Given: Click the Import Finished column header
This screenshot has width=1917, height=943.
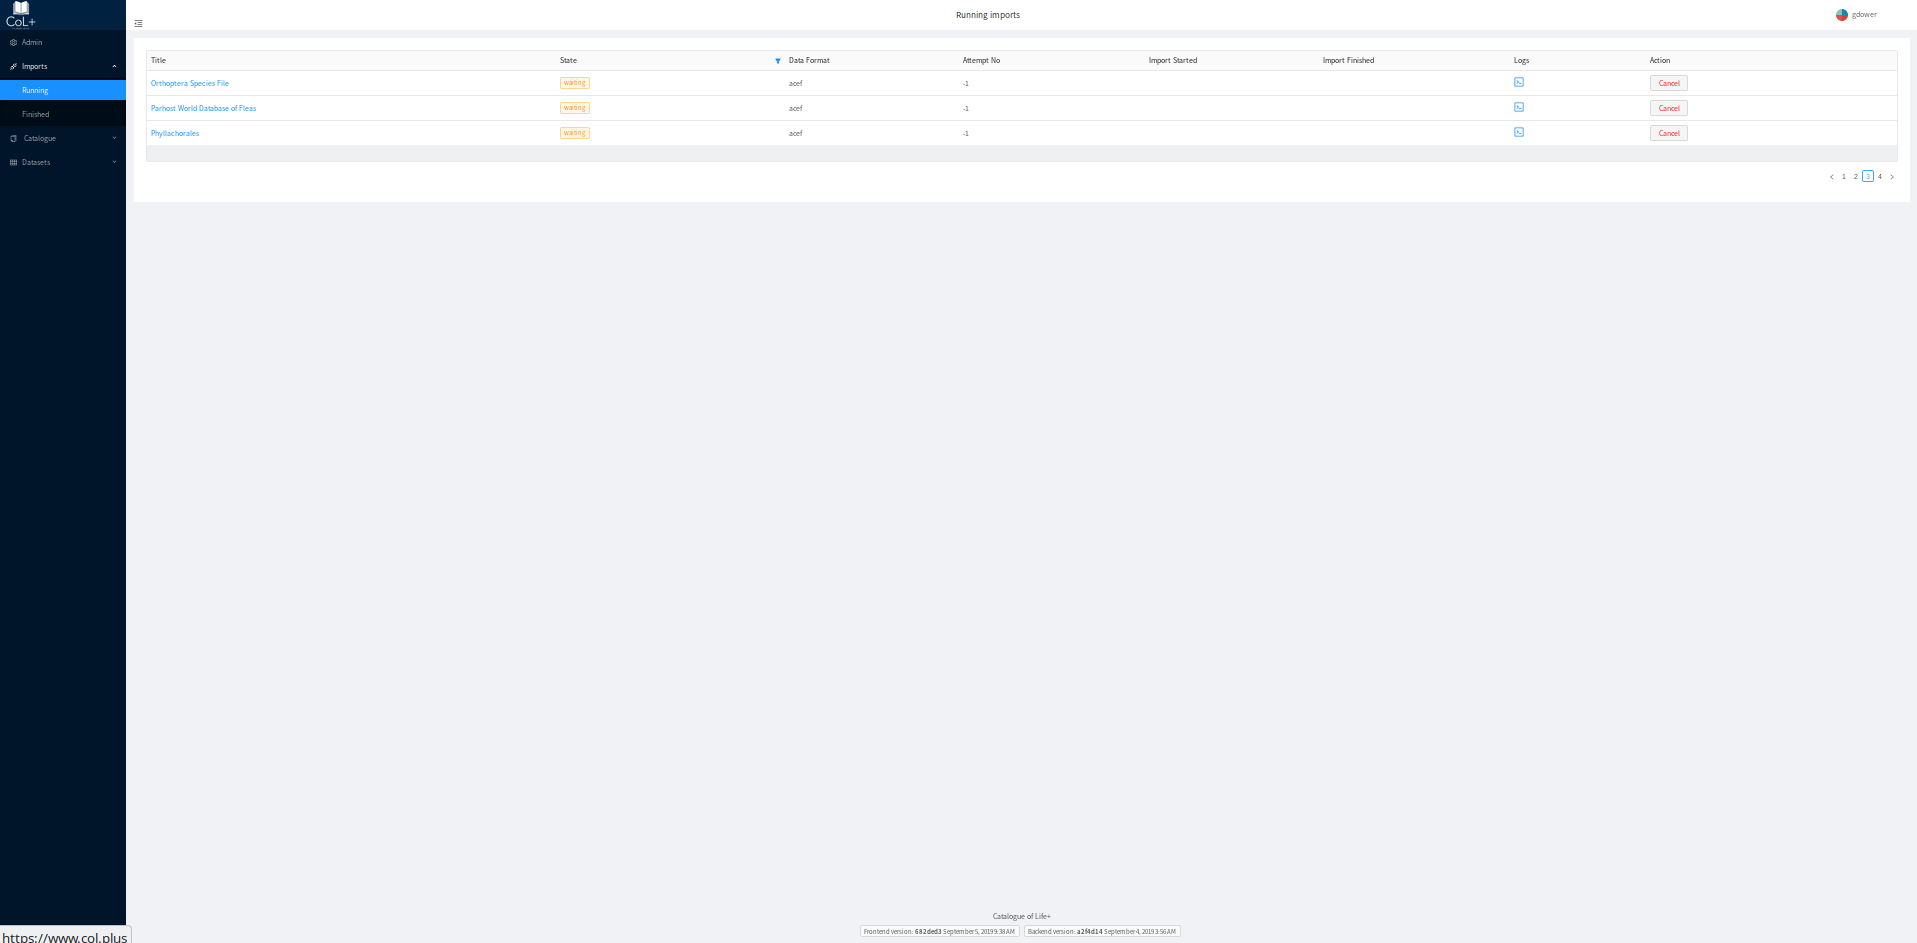Looking at the screenshot, I should (x=1348, y=60).
